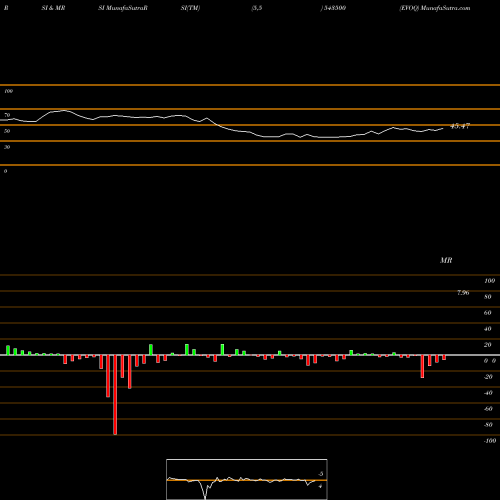Click the "60" label on MR axis
500x500 pixels.
click(488, 313)
